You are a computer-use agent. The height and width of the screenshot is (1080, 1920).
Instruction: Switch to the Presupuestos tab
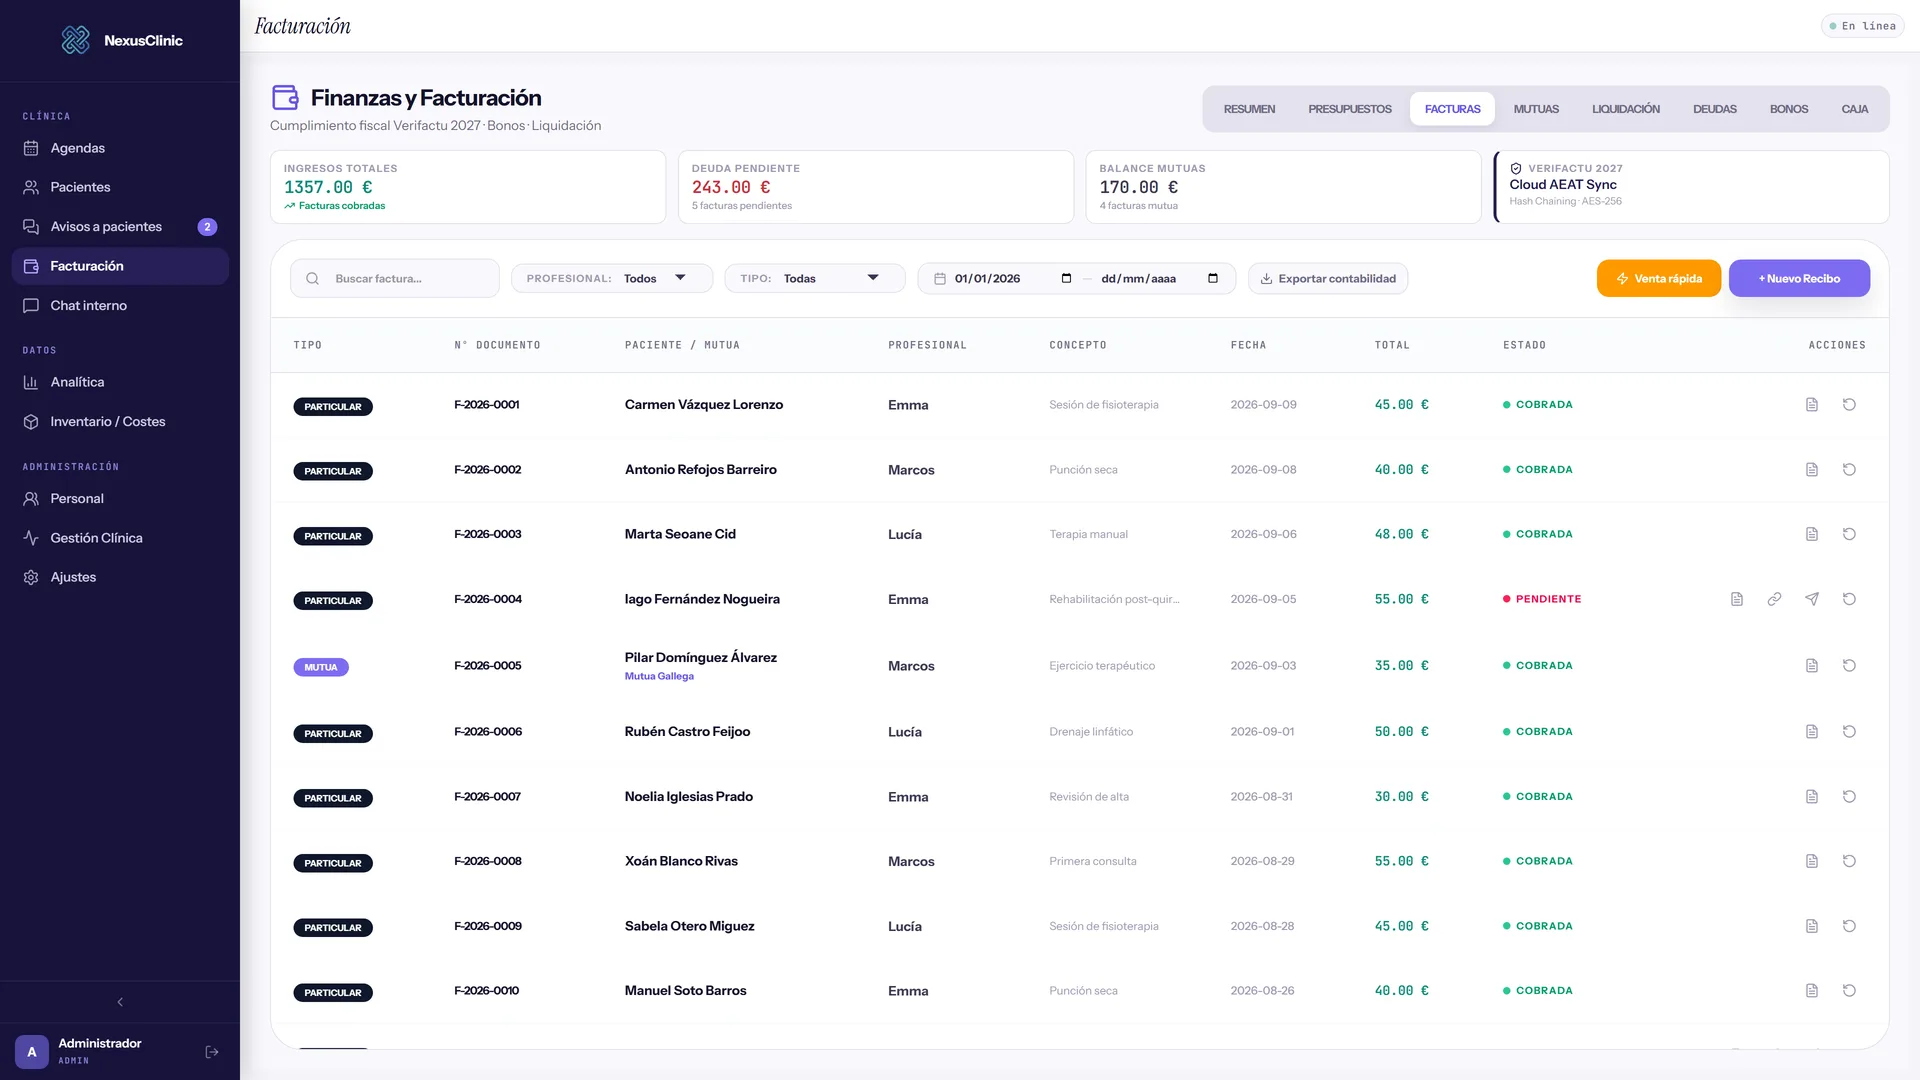click(1350, 109)
